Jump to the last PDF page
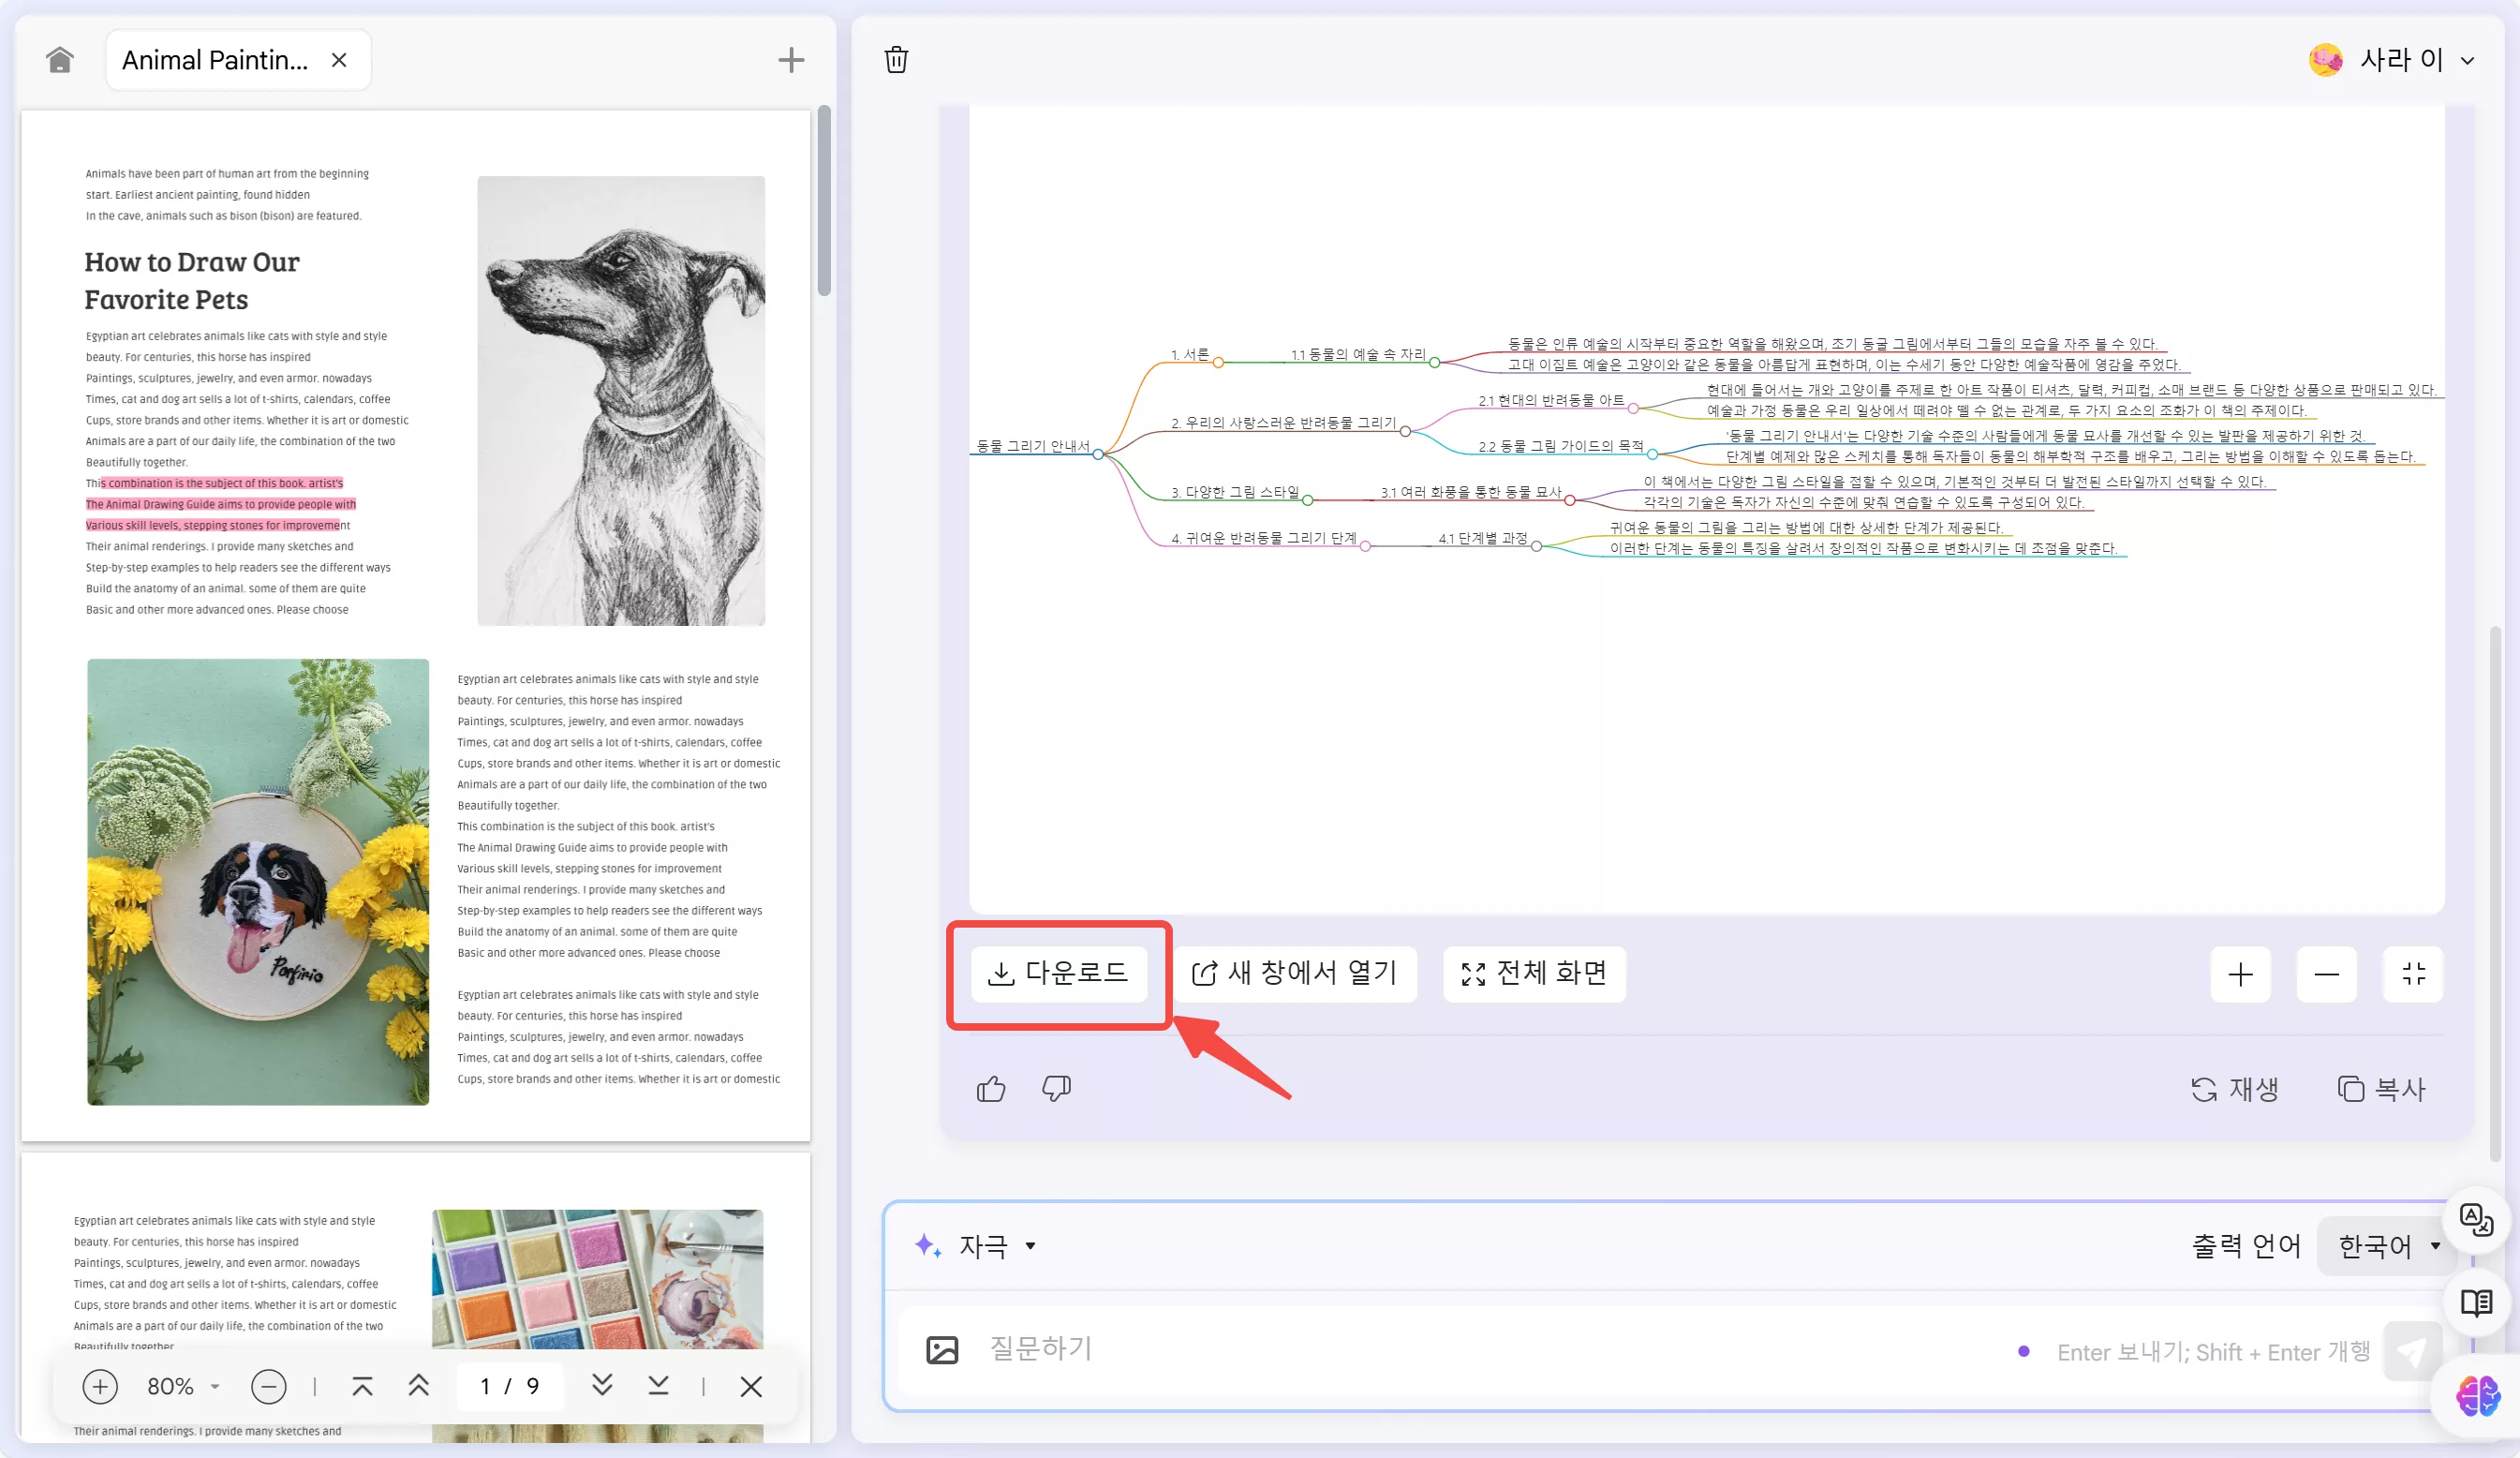2520x1458 pixels. 658,1386
